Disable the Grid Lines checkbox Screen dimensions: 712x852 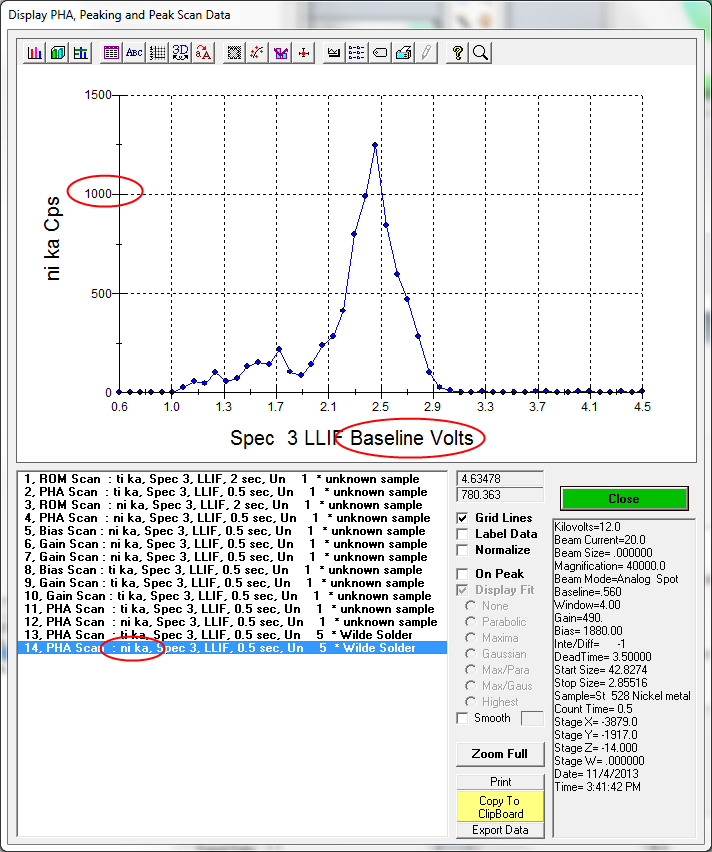point(463,518)
